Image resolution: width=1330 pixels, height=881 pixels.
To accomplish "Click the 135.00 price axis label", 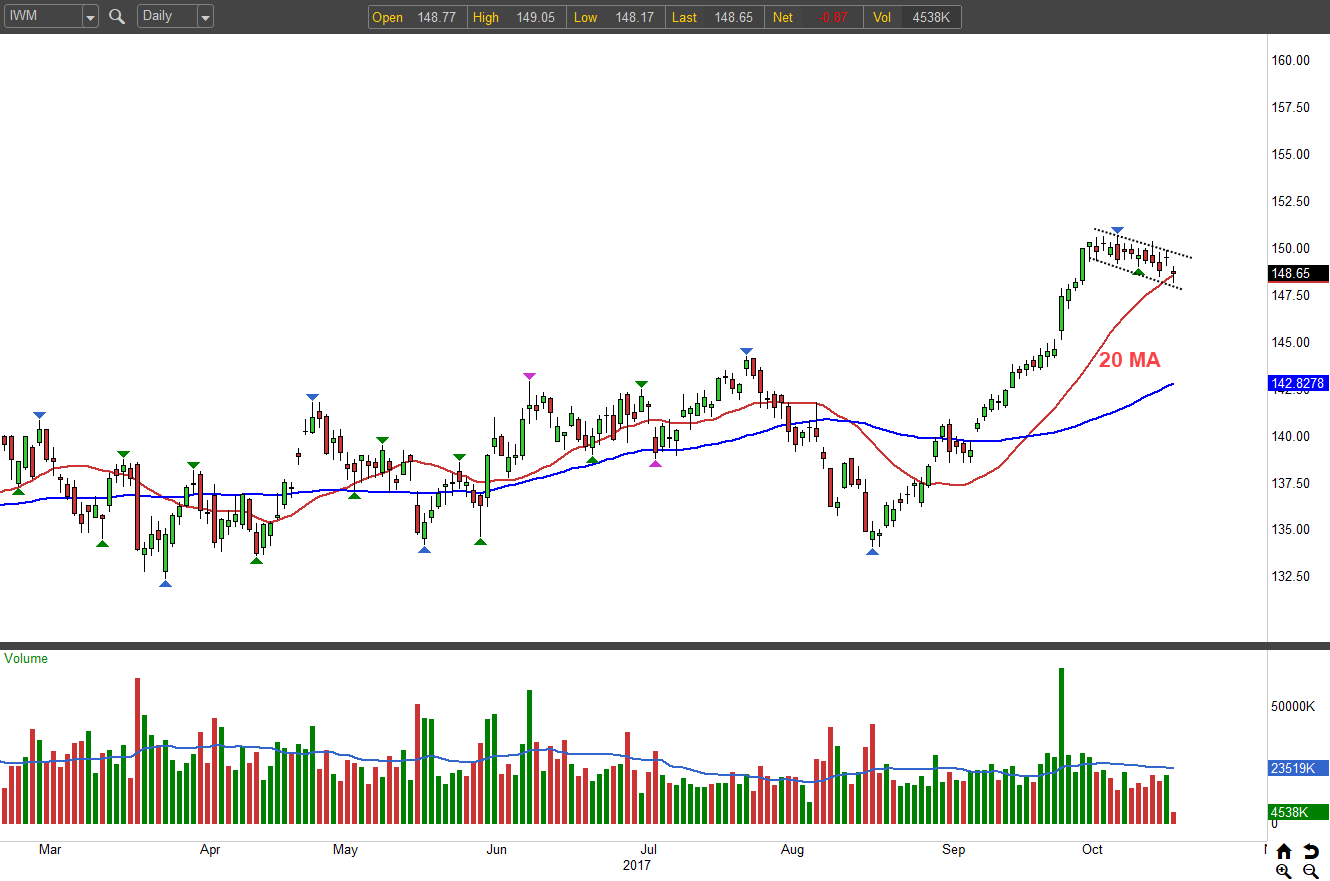I will click(x=1290, y=530).
